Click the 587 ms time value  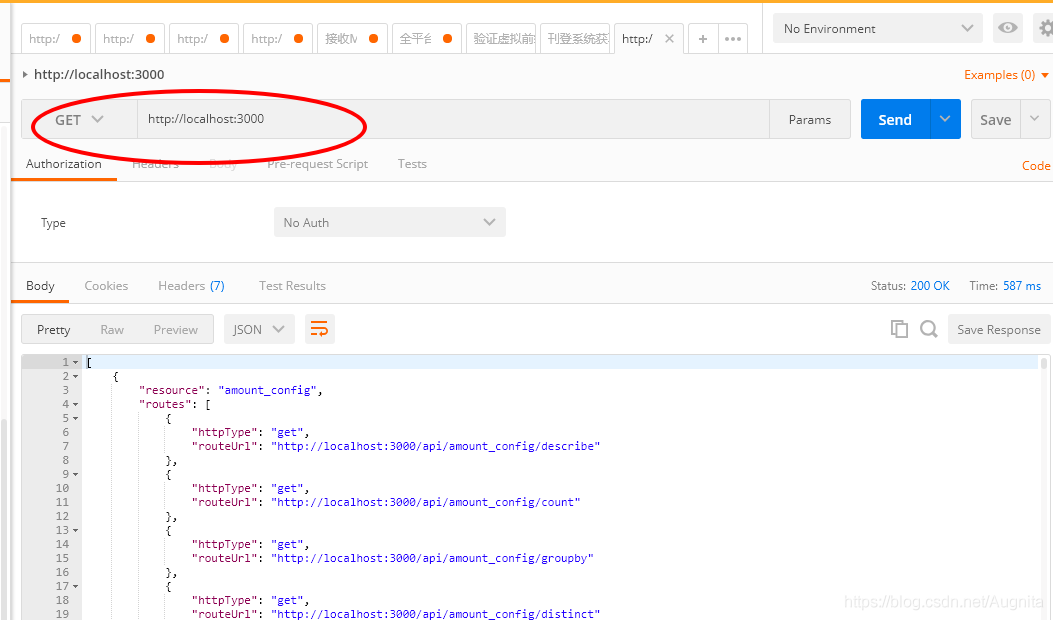tap(1022, 285)
